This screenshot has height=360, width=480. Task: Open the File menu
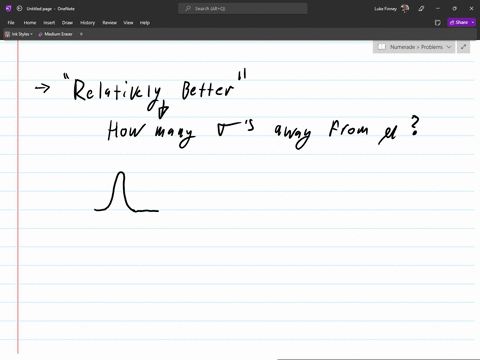[x=11, y=23]
